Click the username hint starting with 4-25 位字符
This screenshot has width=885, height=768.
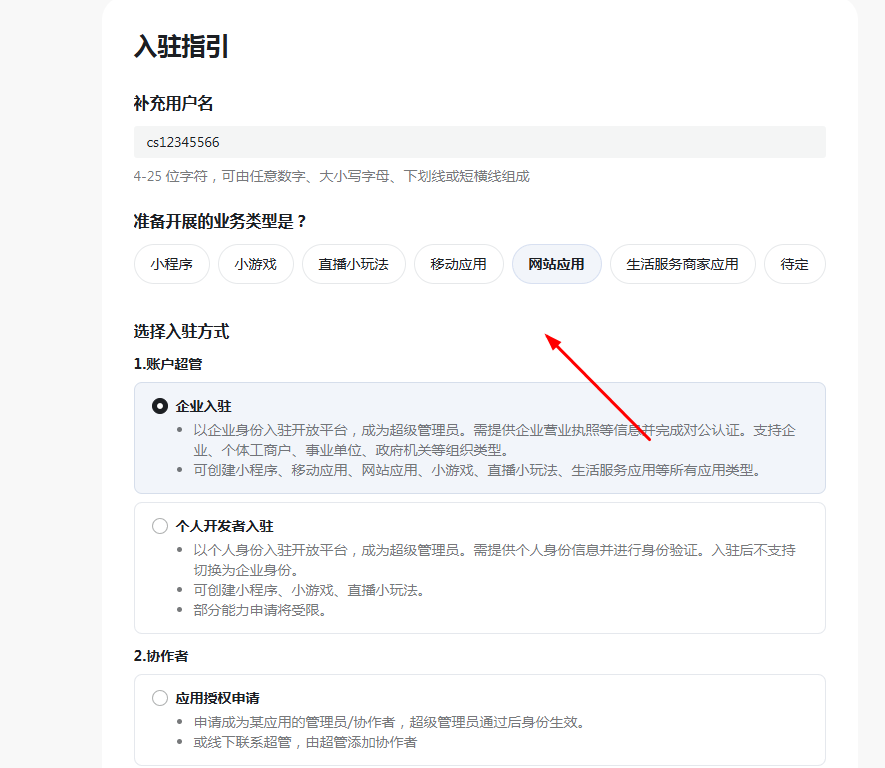click(x=332, y=177)
